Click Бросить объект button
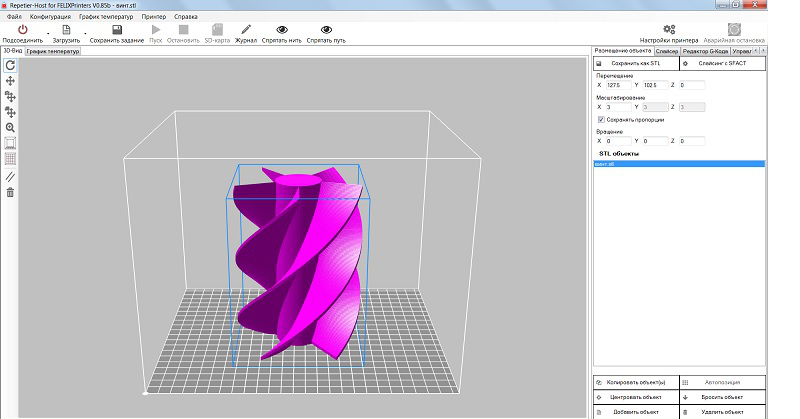The image size is (800, 419). (722, 397)
